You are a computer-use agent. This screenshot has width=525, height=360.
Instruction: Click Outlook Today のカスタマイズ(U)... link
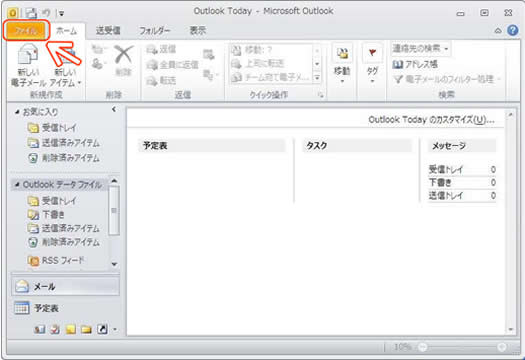(x=431, y=120)
